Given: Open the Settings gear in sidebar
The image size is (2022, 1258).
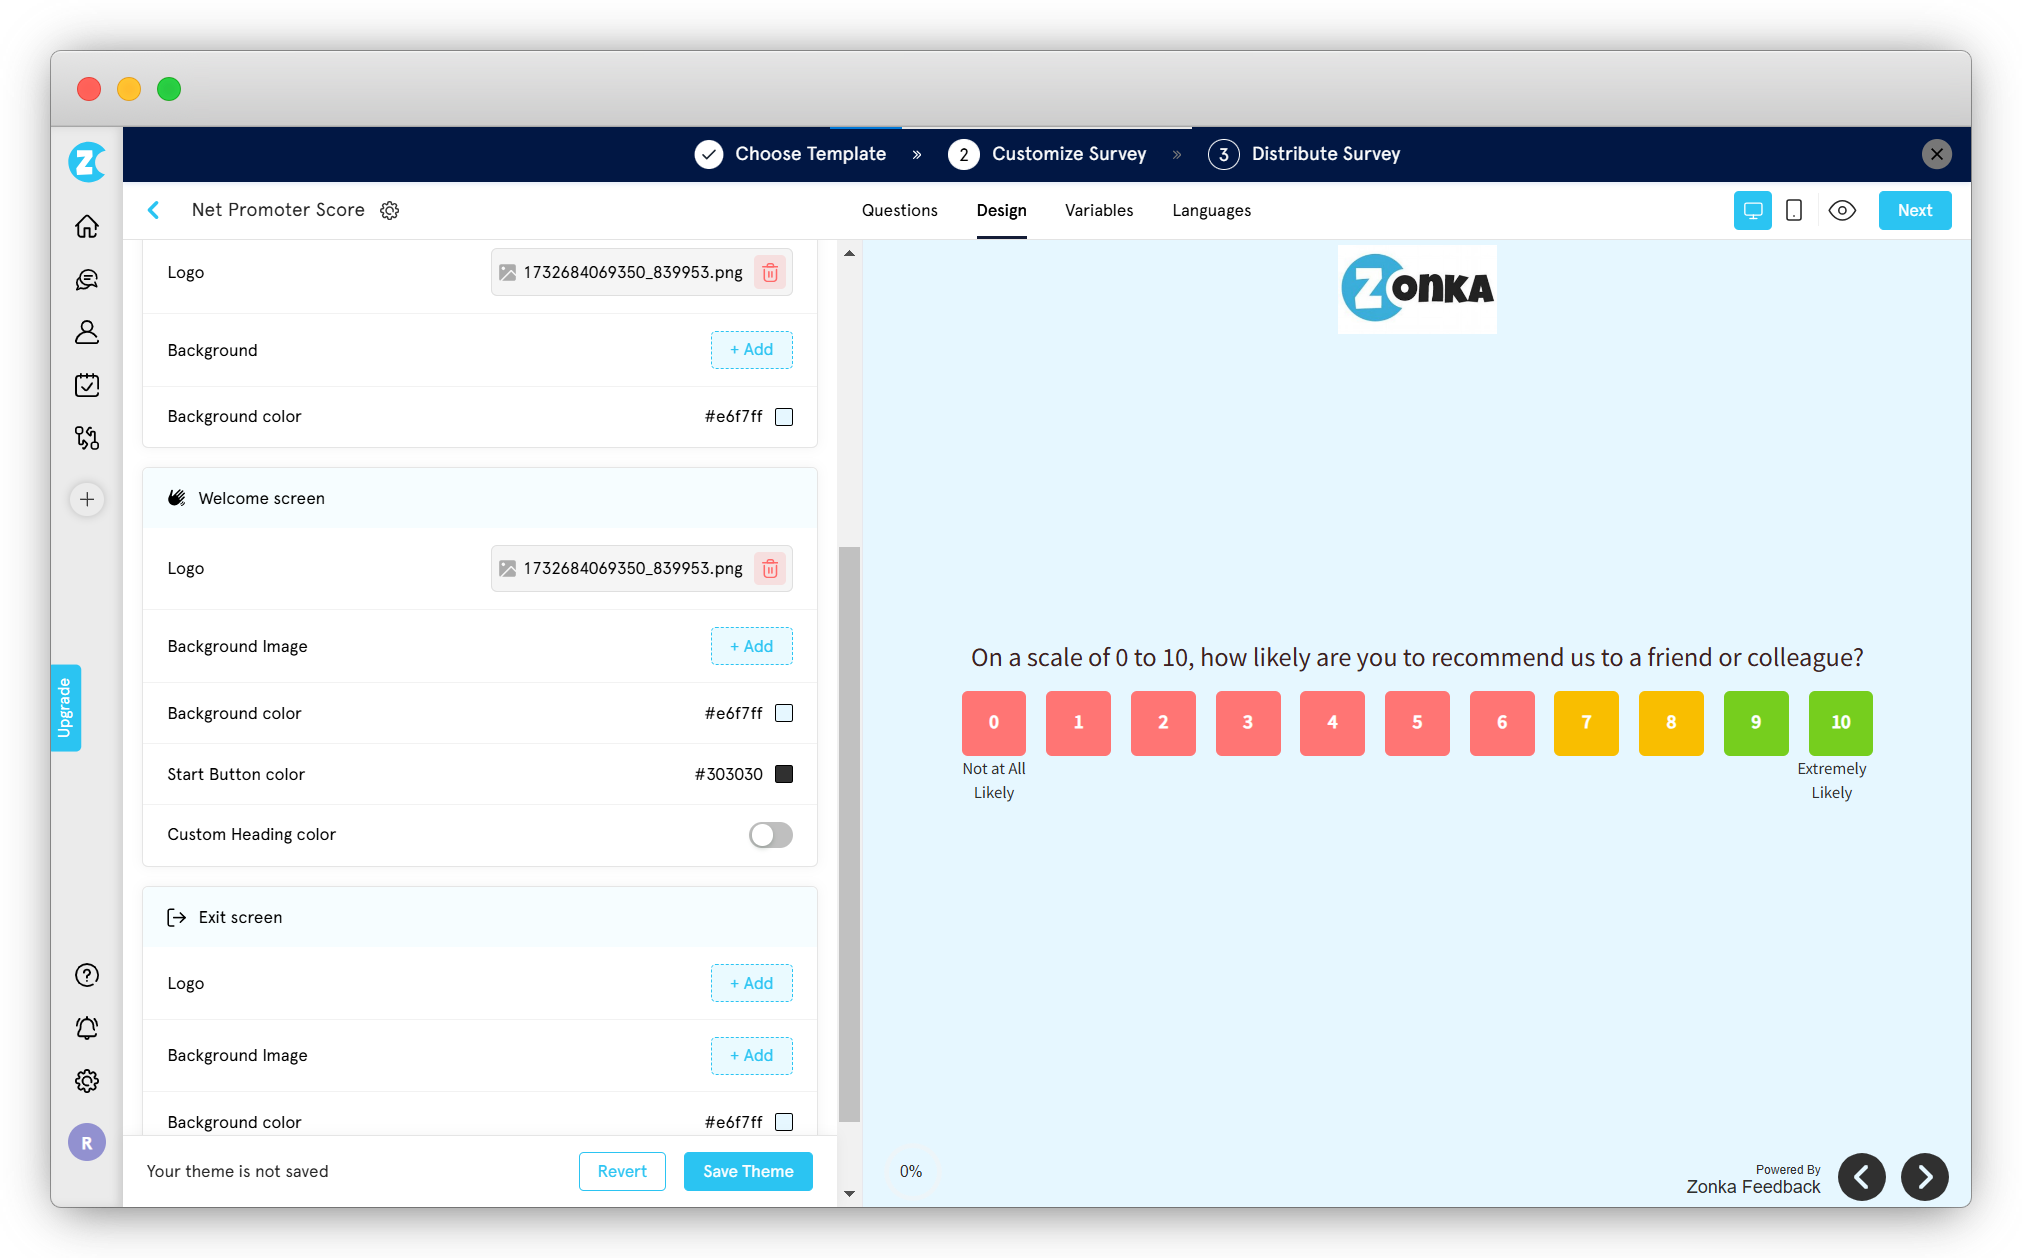Looking at the screenshot, I should point(87,1081).
